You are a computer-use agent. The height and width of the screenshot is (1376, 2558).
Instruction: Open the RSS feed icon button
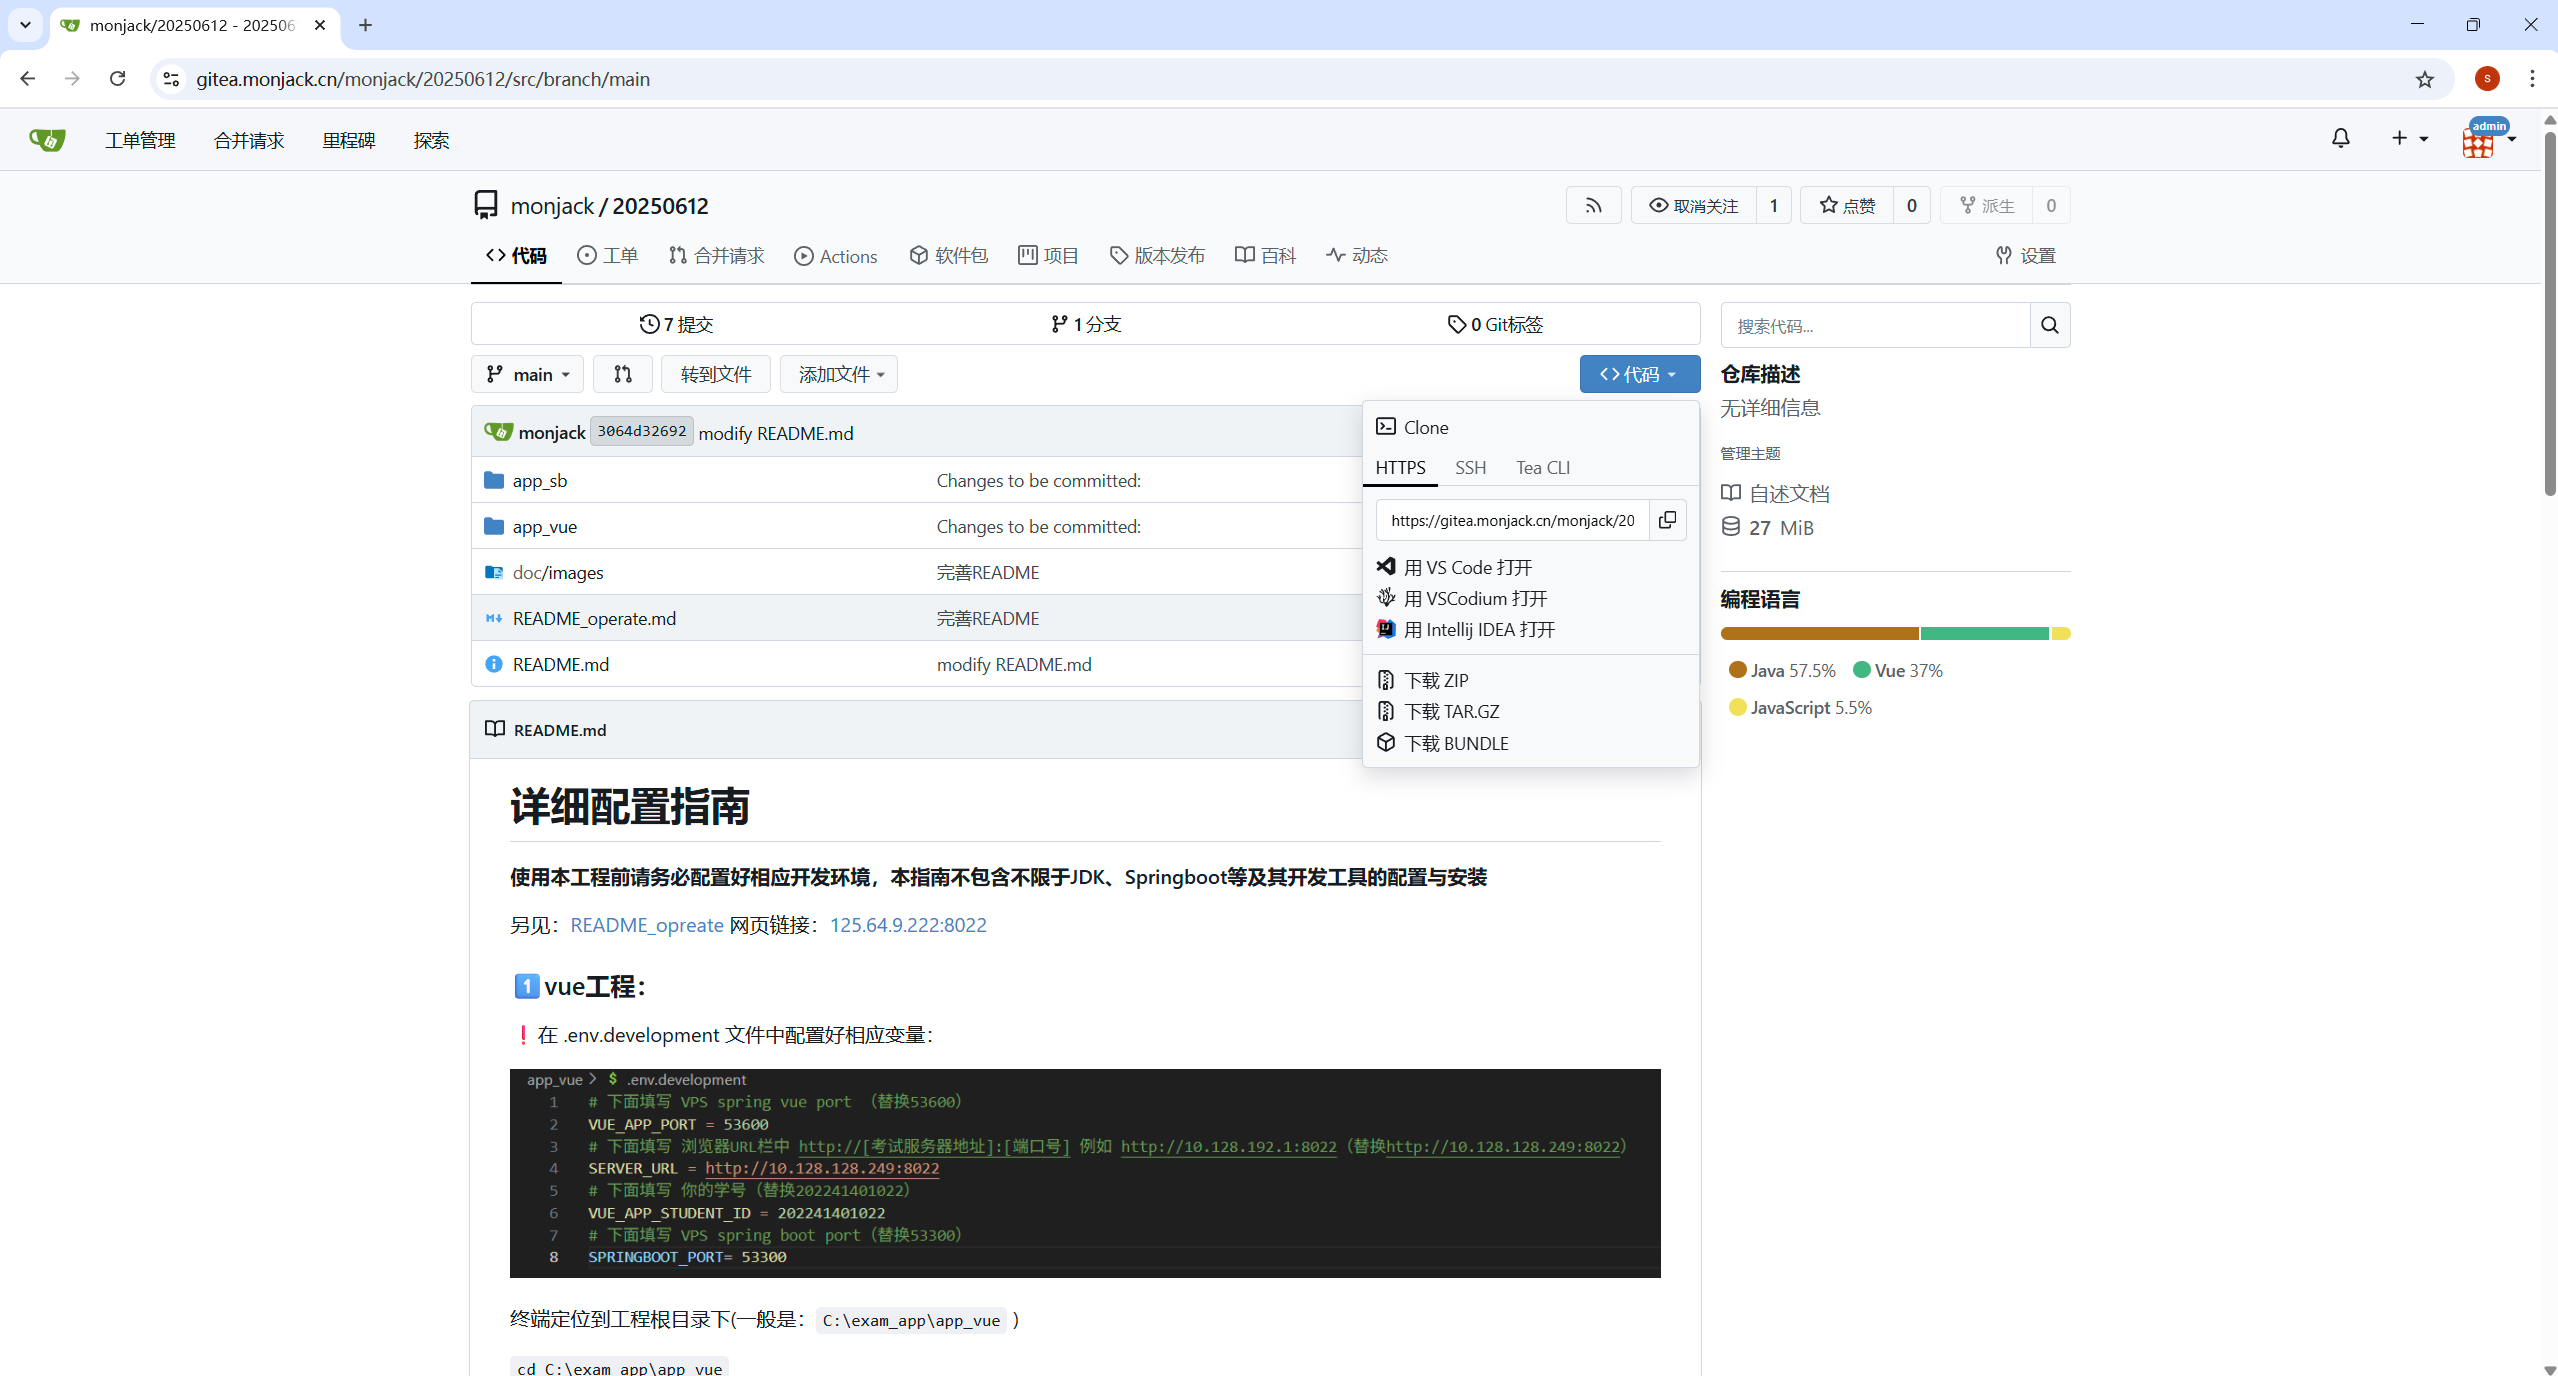point(1593,206)
